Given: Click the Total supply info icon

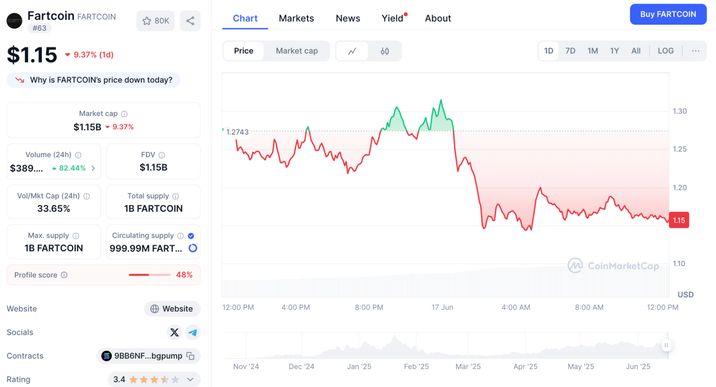Looking at the screenshot, I should click(176, 196).
